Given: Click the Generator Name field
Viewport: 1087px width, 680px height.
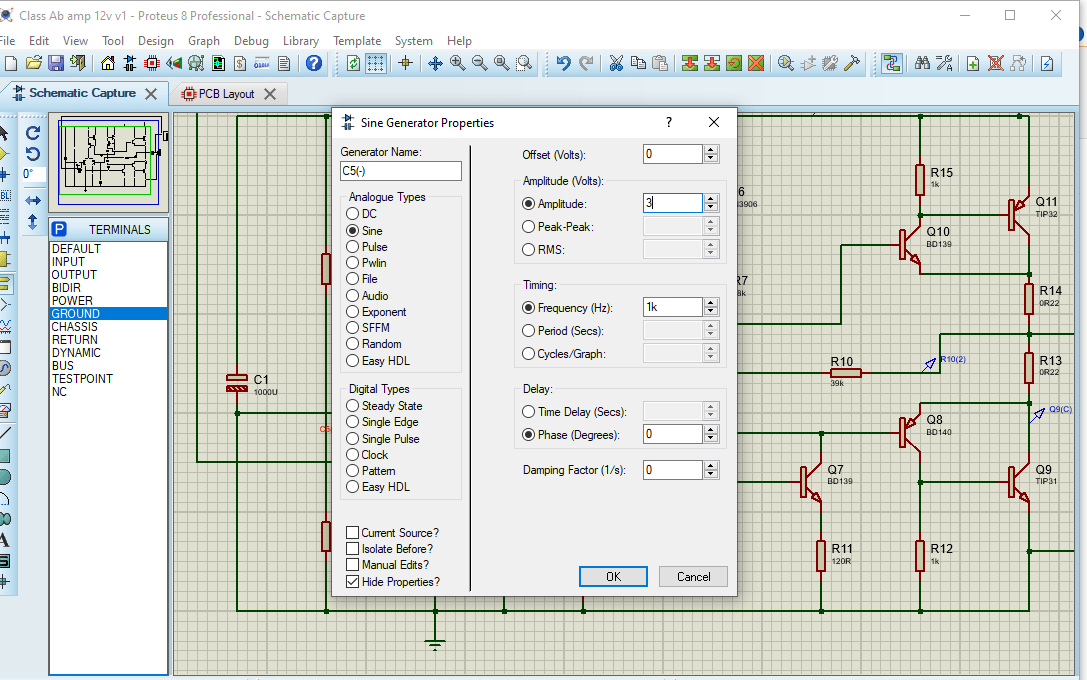Looking at the screenshot, I should click(x=401, y=171).
